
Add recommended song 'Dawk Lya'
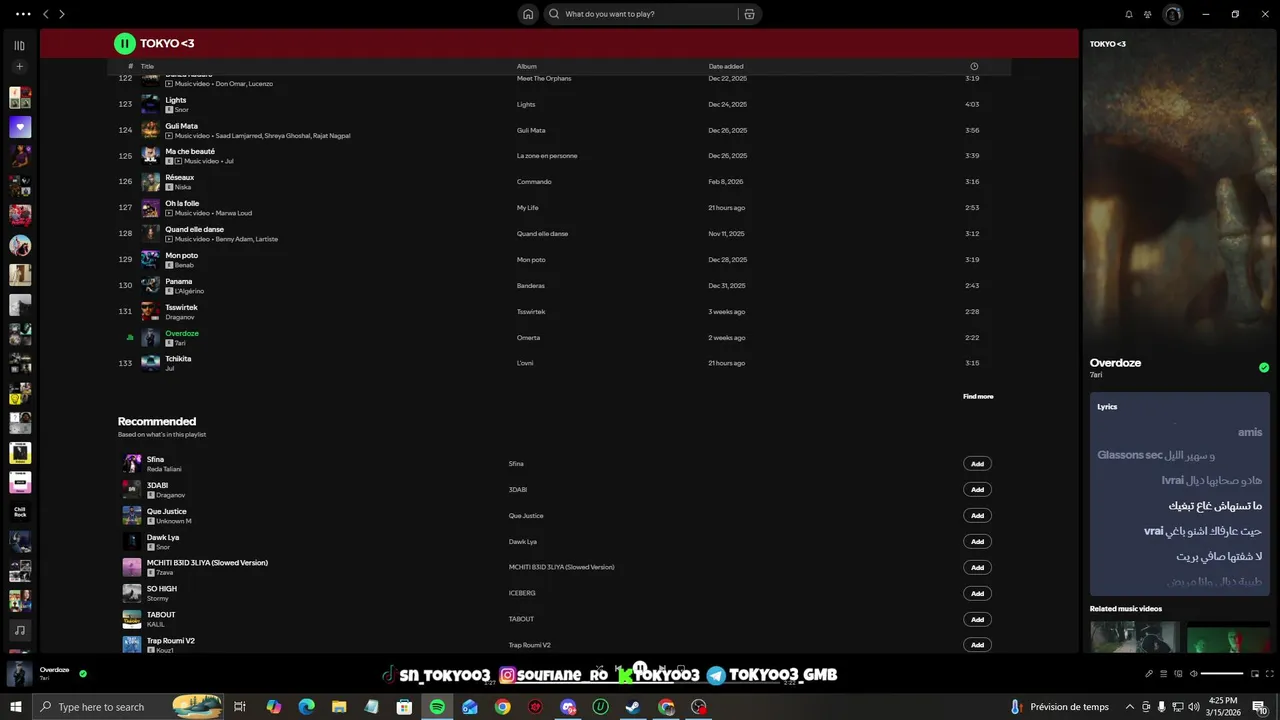tap(977, 542)
